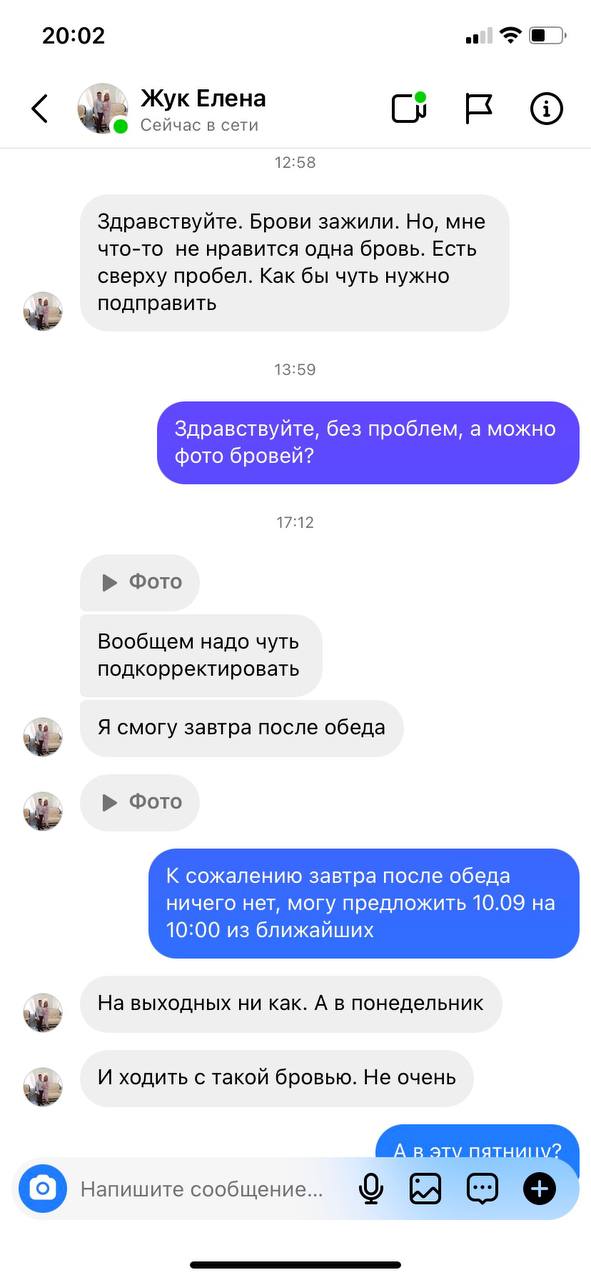
Task: Go back using the left chevron
Action: click(40, 108)
